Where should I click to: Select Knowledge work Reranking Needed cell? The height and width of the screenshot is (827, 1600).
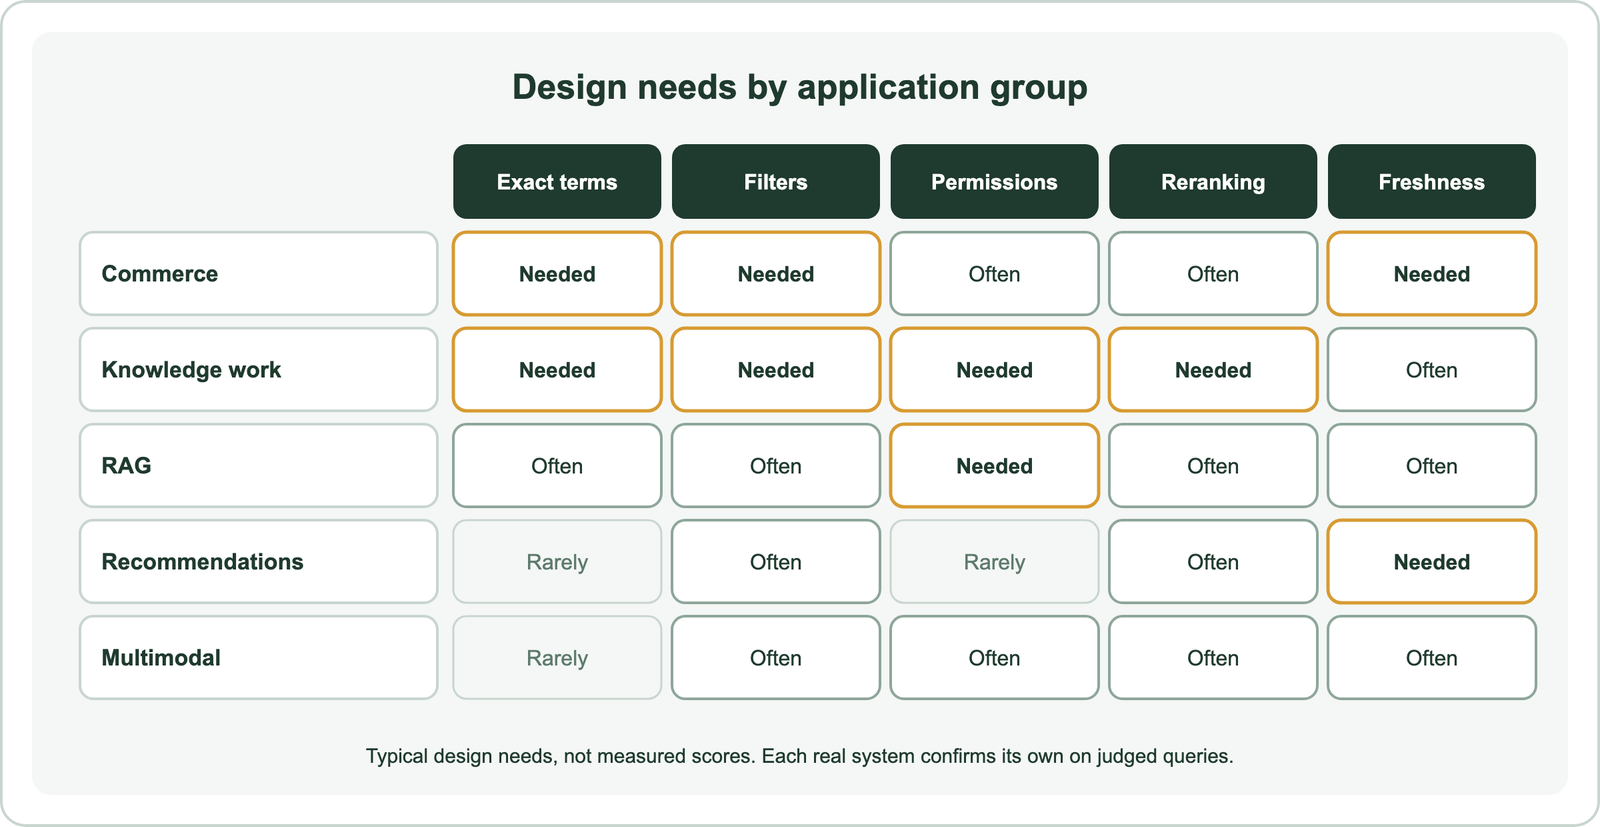pos(1213,370)
